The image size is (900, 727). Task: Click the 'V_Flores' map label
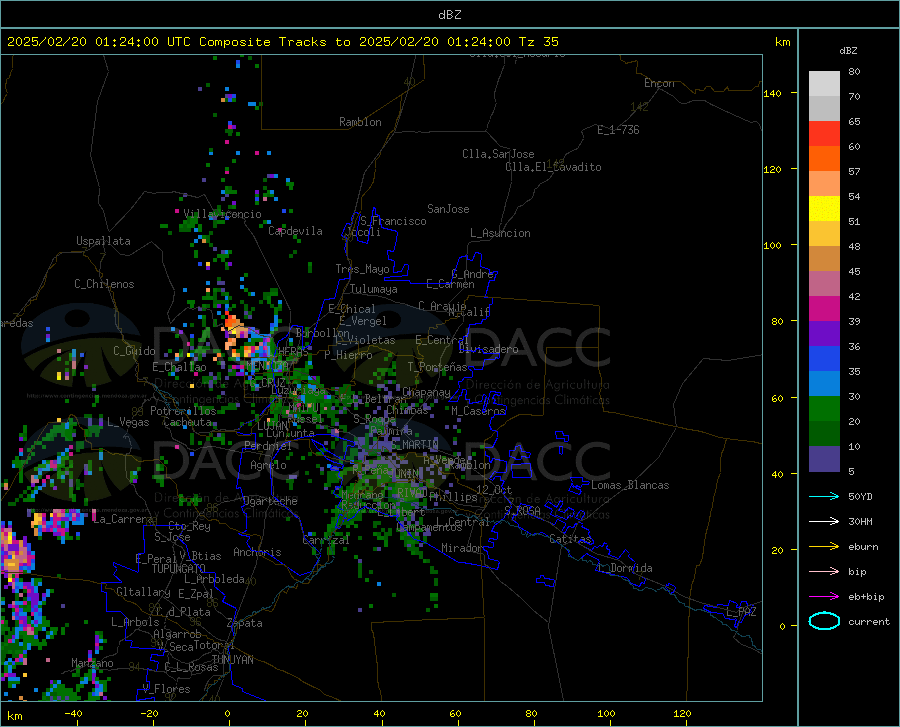tap(166, 689)
